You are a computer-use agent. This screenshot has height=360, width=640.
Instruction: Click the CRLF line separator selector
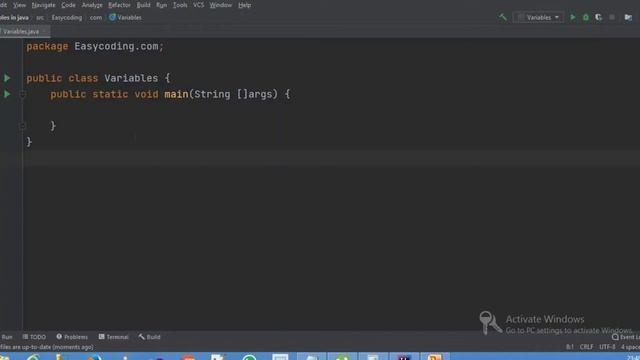(x=587, y=347)
